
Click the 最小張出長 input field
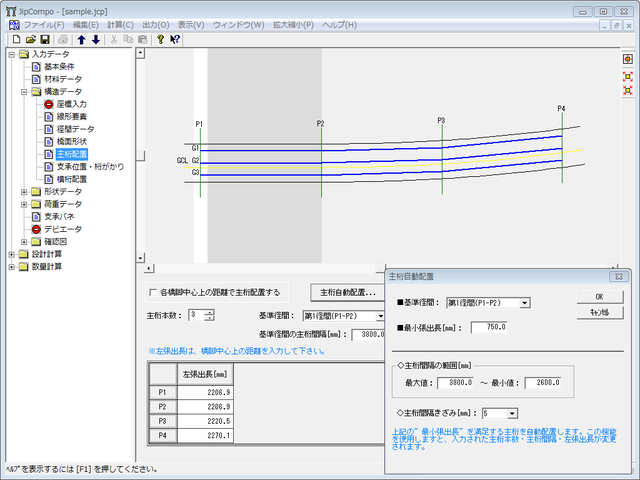(490, 327)
